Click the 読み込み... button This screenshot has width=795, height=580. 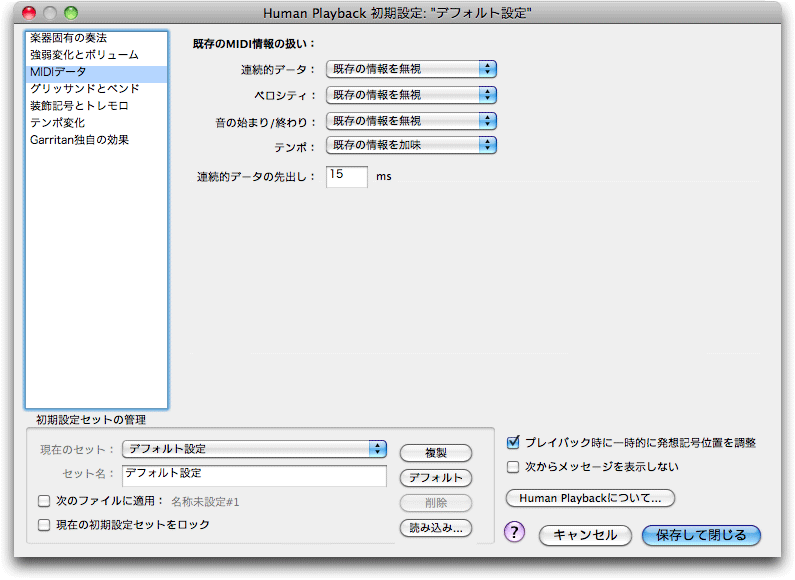coord(436,528)
